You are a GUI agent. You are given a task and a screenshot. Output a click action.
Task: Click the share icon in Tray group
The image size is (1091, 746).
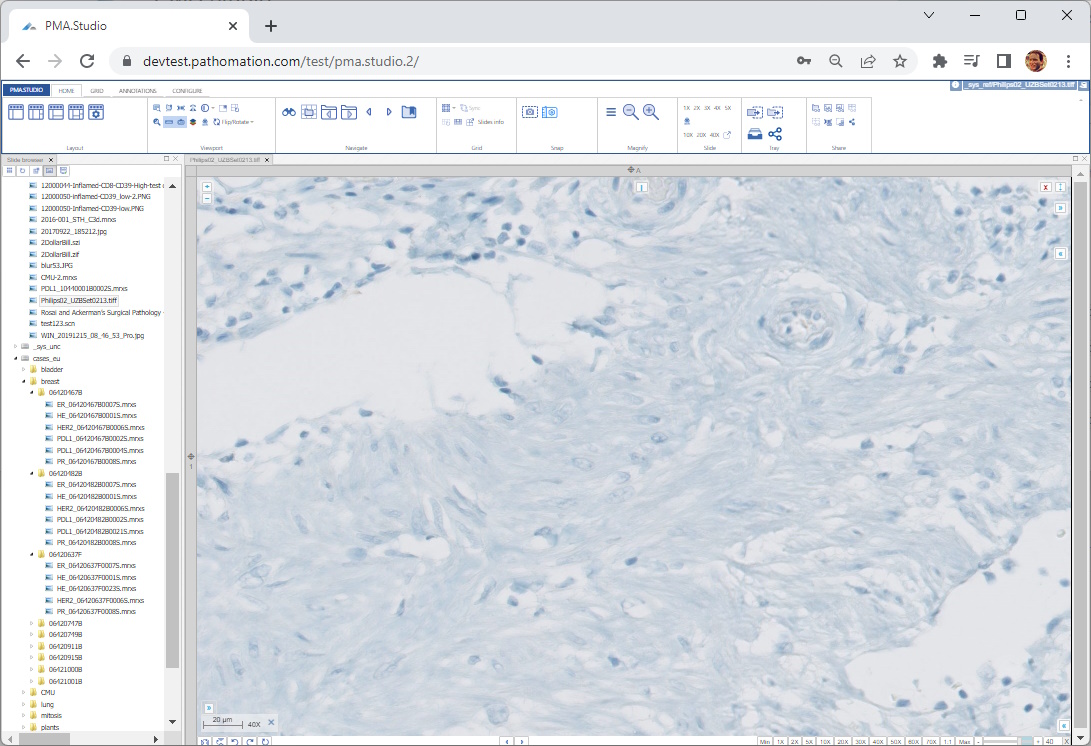click(775, 134)
